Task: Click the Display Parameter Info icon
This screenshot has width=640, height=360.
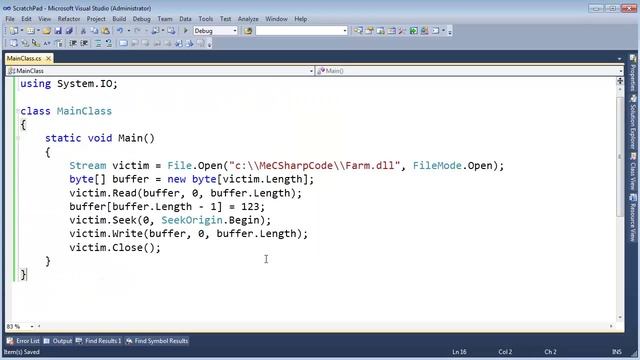Action: pyautogui.click(x=25, y=43)
